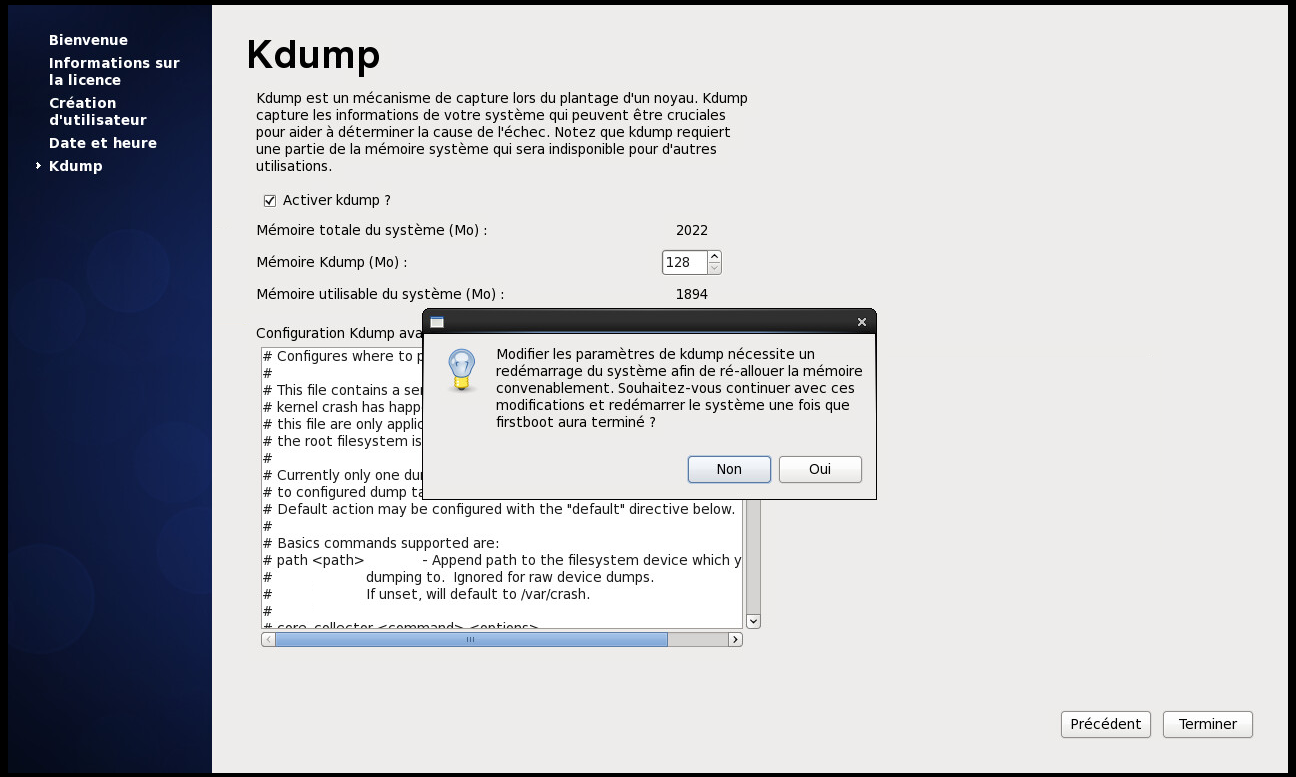1296x777 pixels.
Task: Choose Non in the reboot confirmation dialog
Action: tap(729, 469)
